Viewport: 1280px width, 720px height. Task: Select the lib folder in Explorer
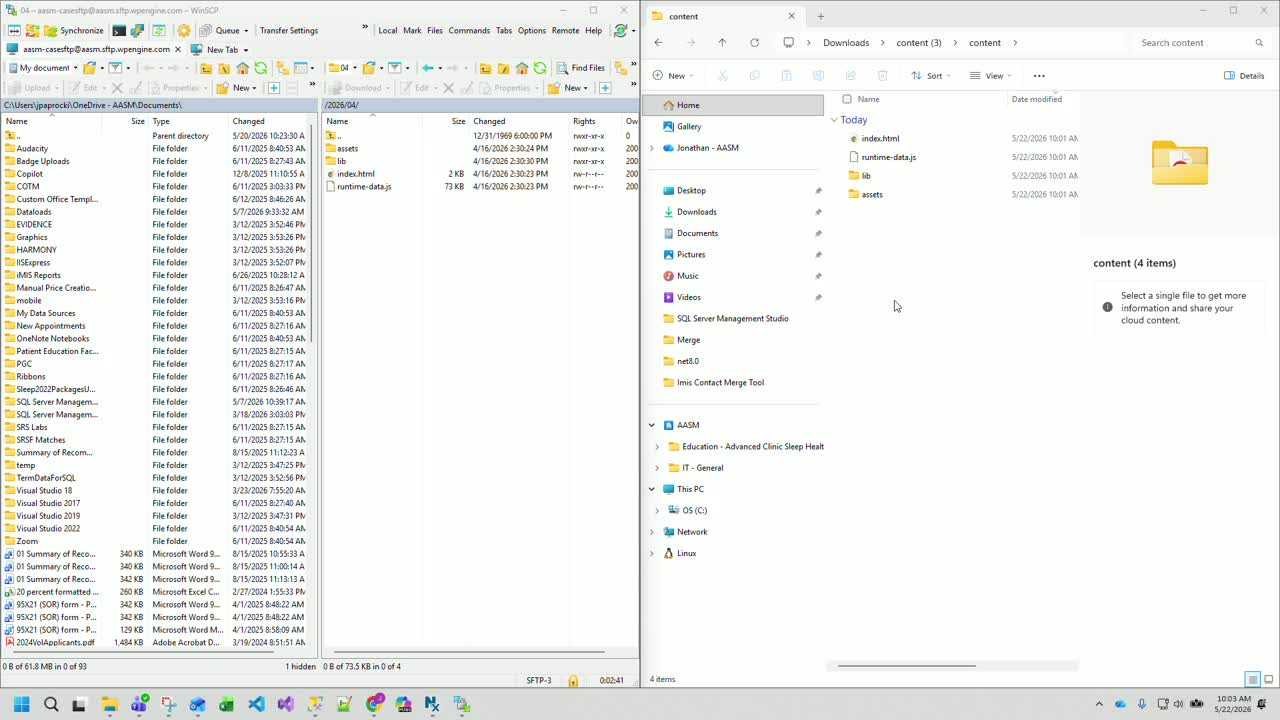click(x=866, y=176)
